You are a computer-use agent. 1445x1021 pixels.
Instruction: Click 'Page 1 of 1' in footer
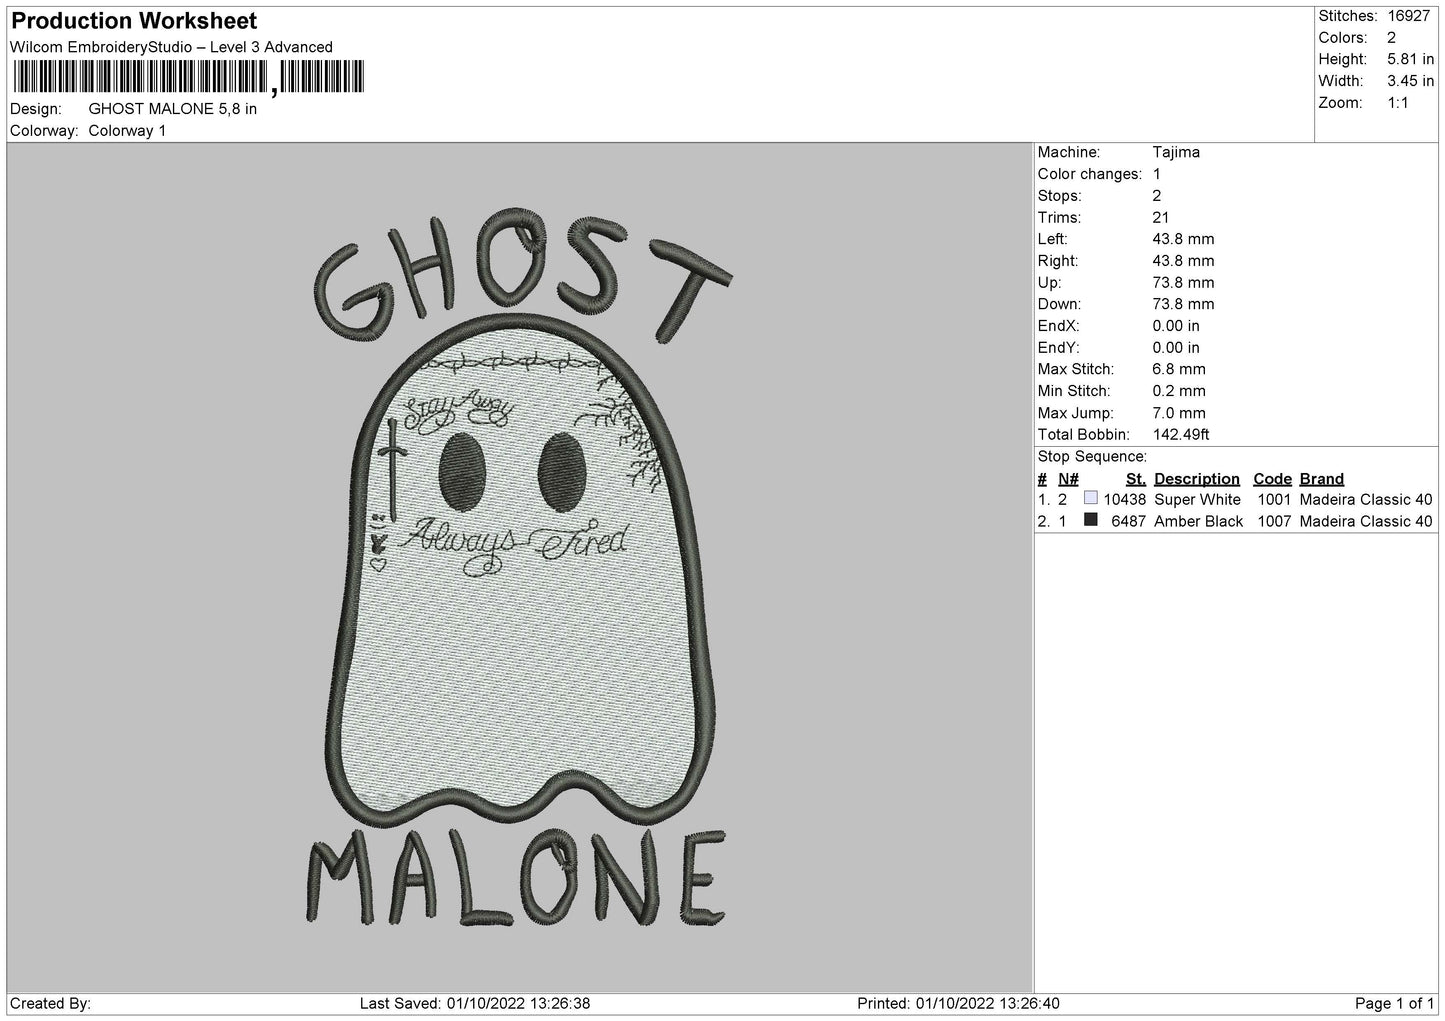[x=1394, y=1003]
